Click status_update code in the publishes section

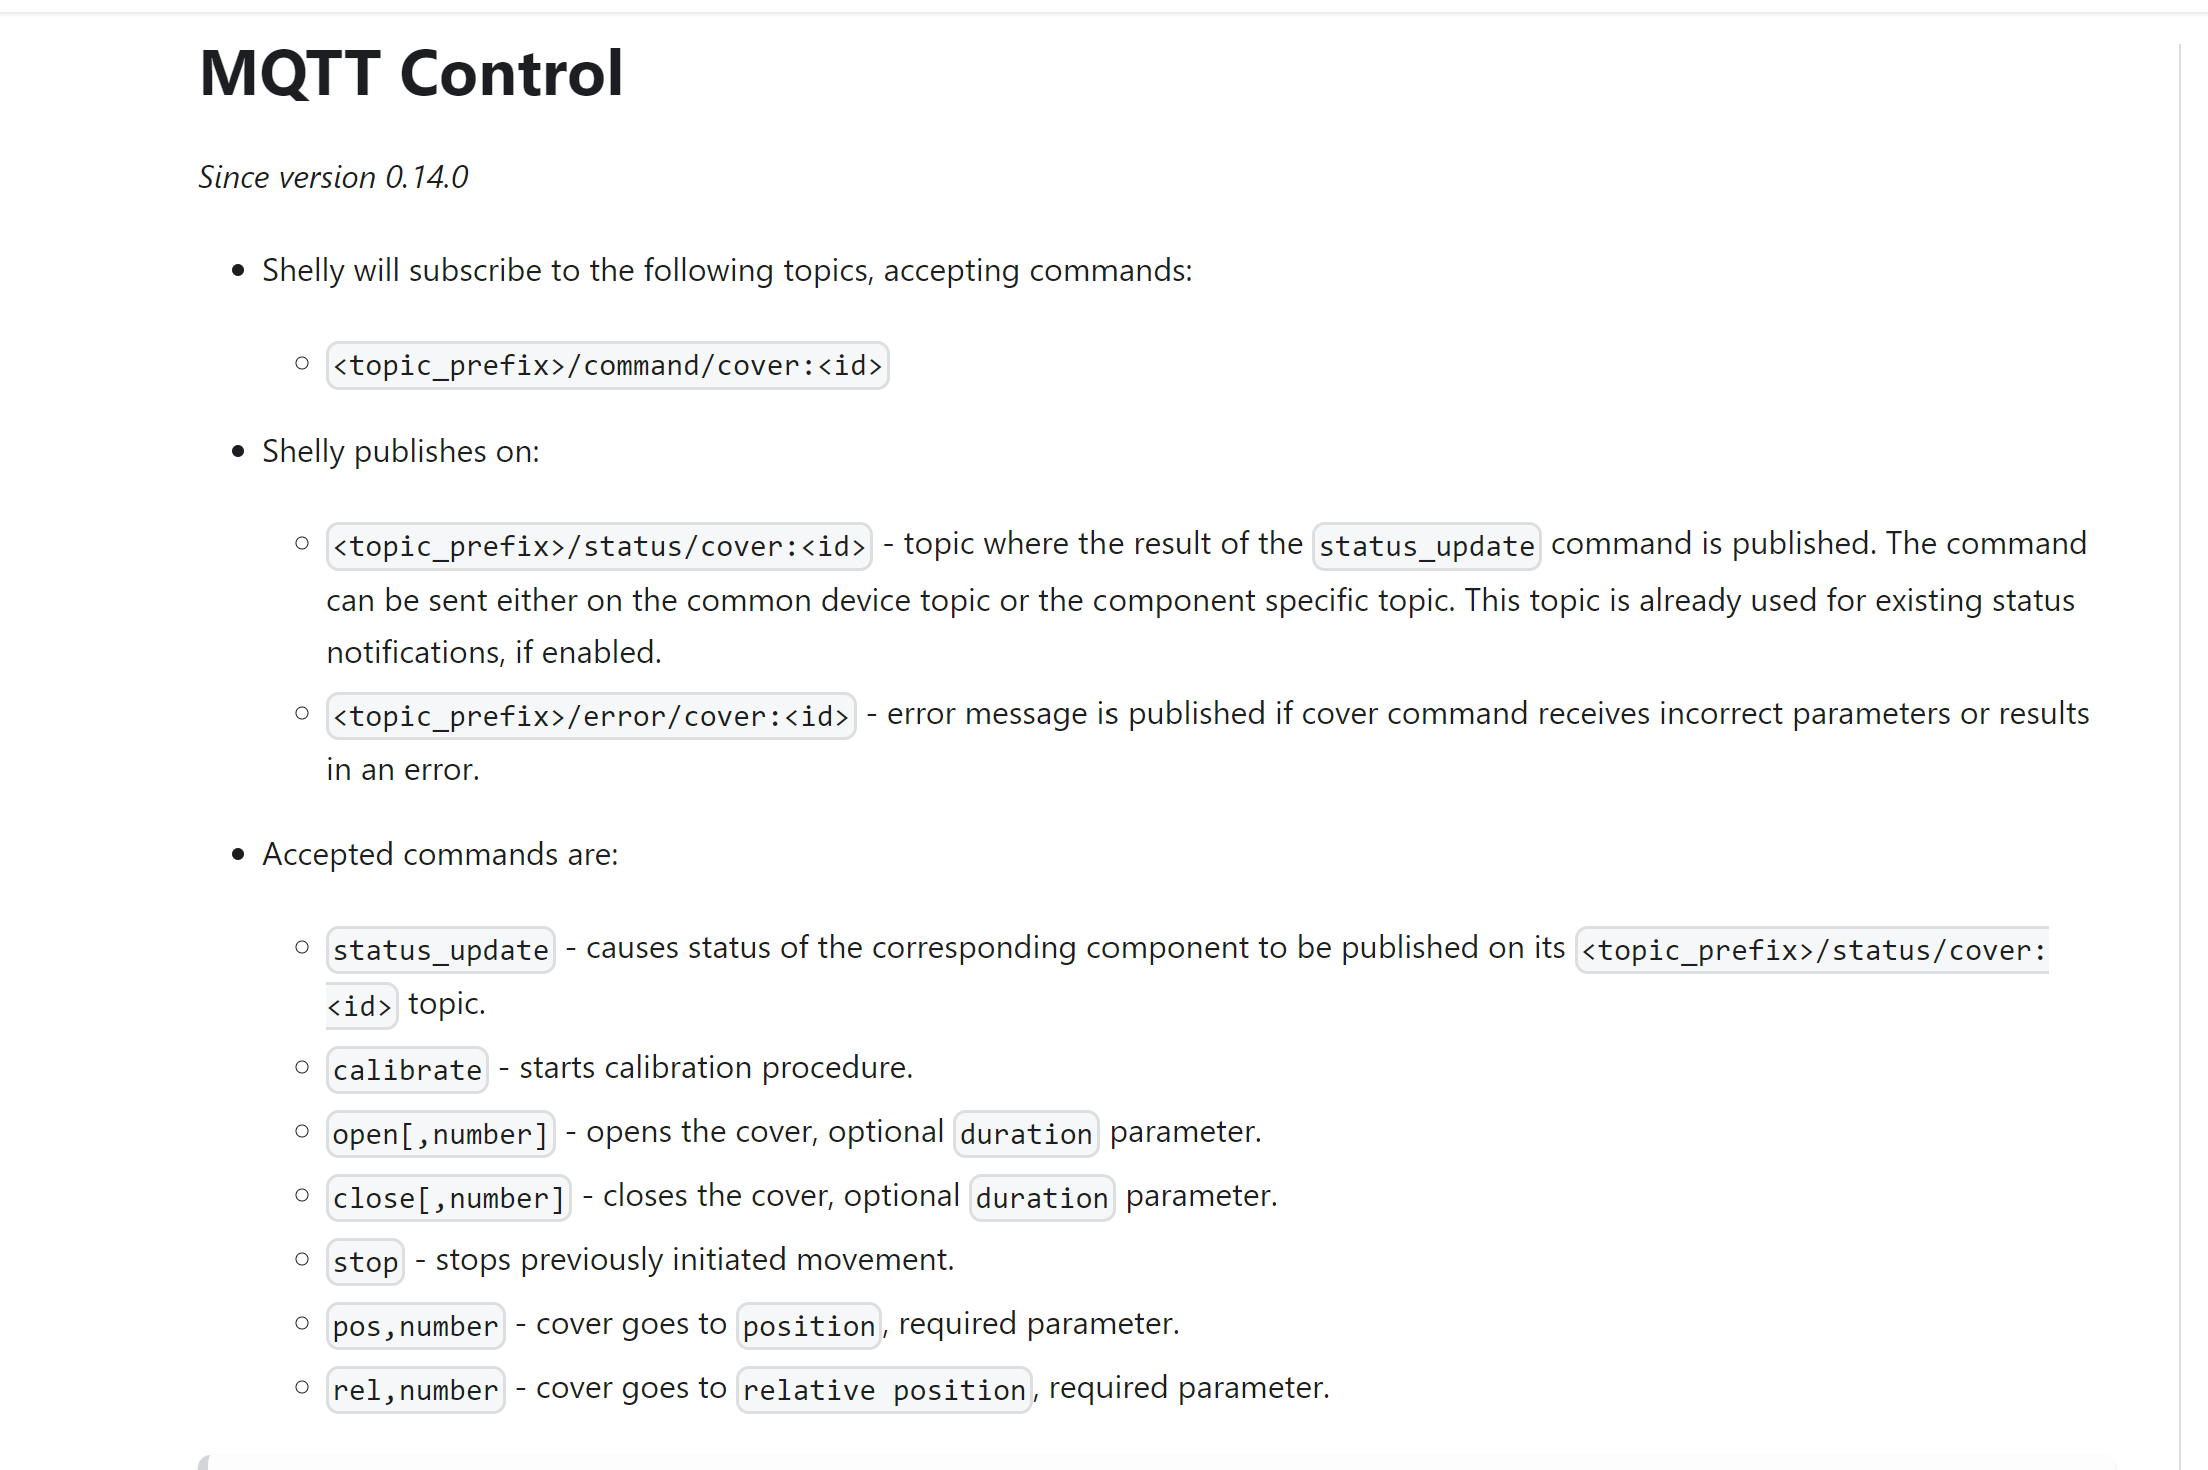tap(1426, 546)
